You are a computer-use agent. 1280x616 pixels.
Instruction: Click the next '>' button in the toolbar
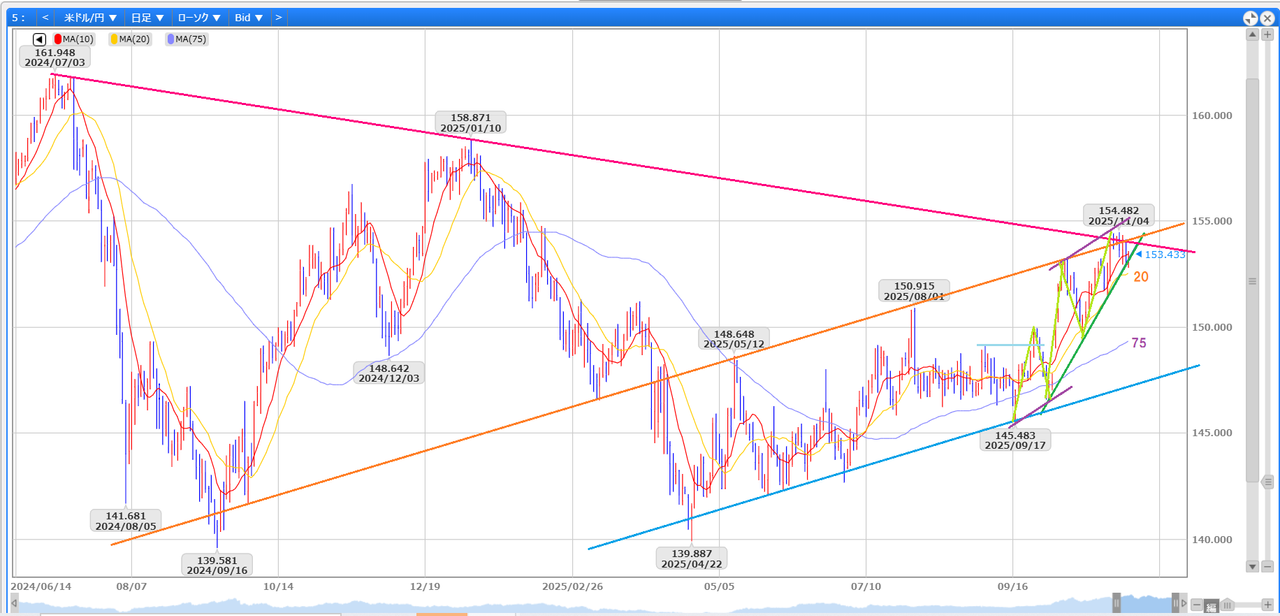tap(278, 18)
